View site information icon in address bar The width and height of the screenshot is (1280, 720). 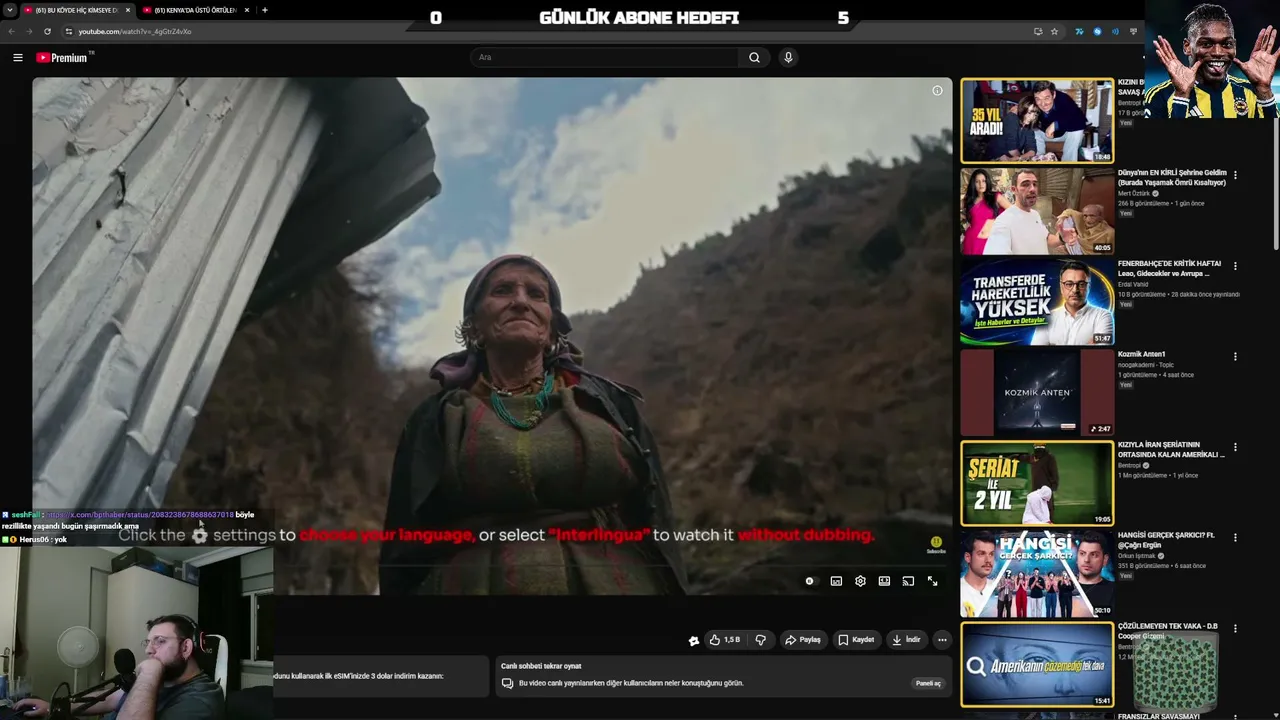point(68,31)
